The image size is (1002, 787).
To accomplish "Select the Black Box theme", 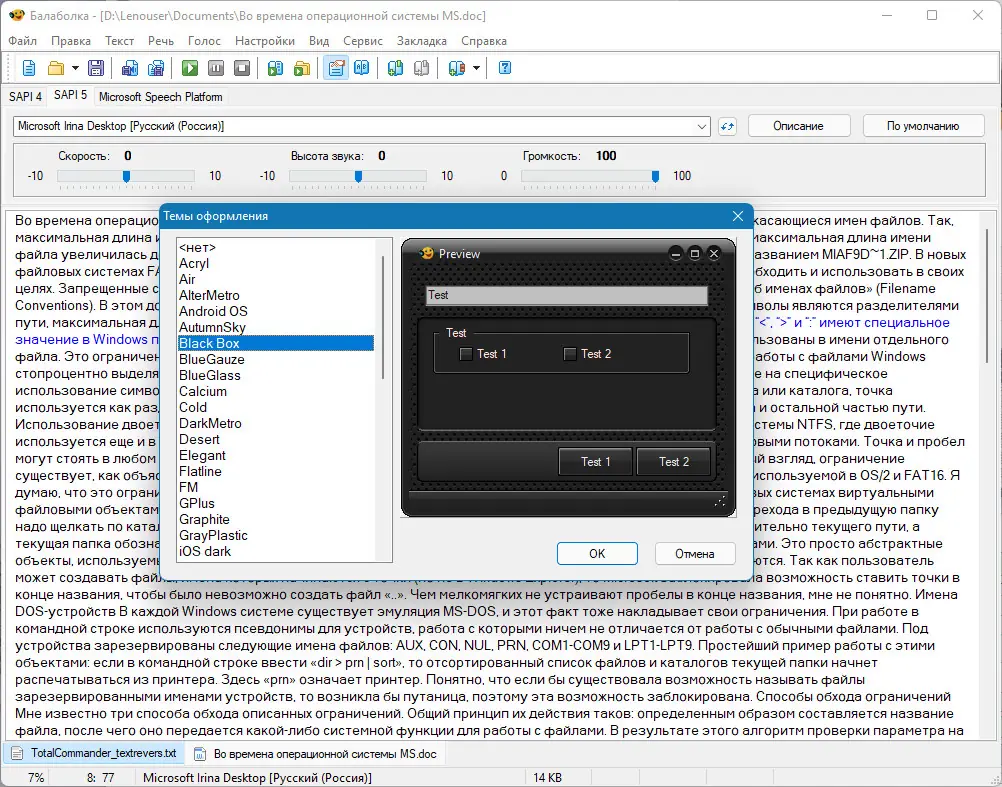I will tap(275, 343).
